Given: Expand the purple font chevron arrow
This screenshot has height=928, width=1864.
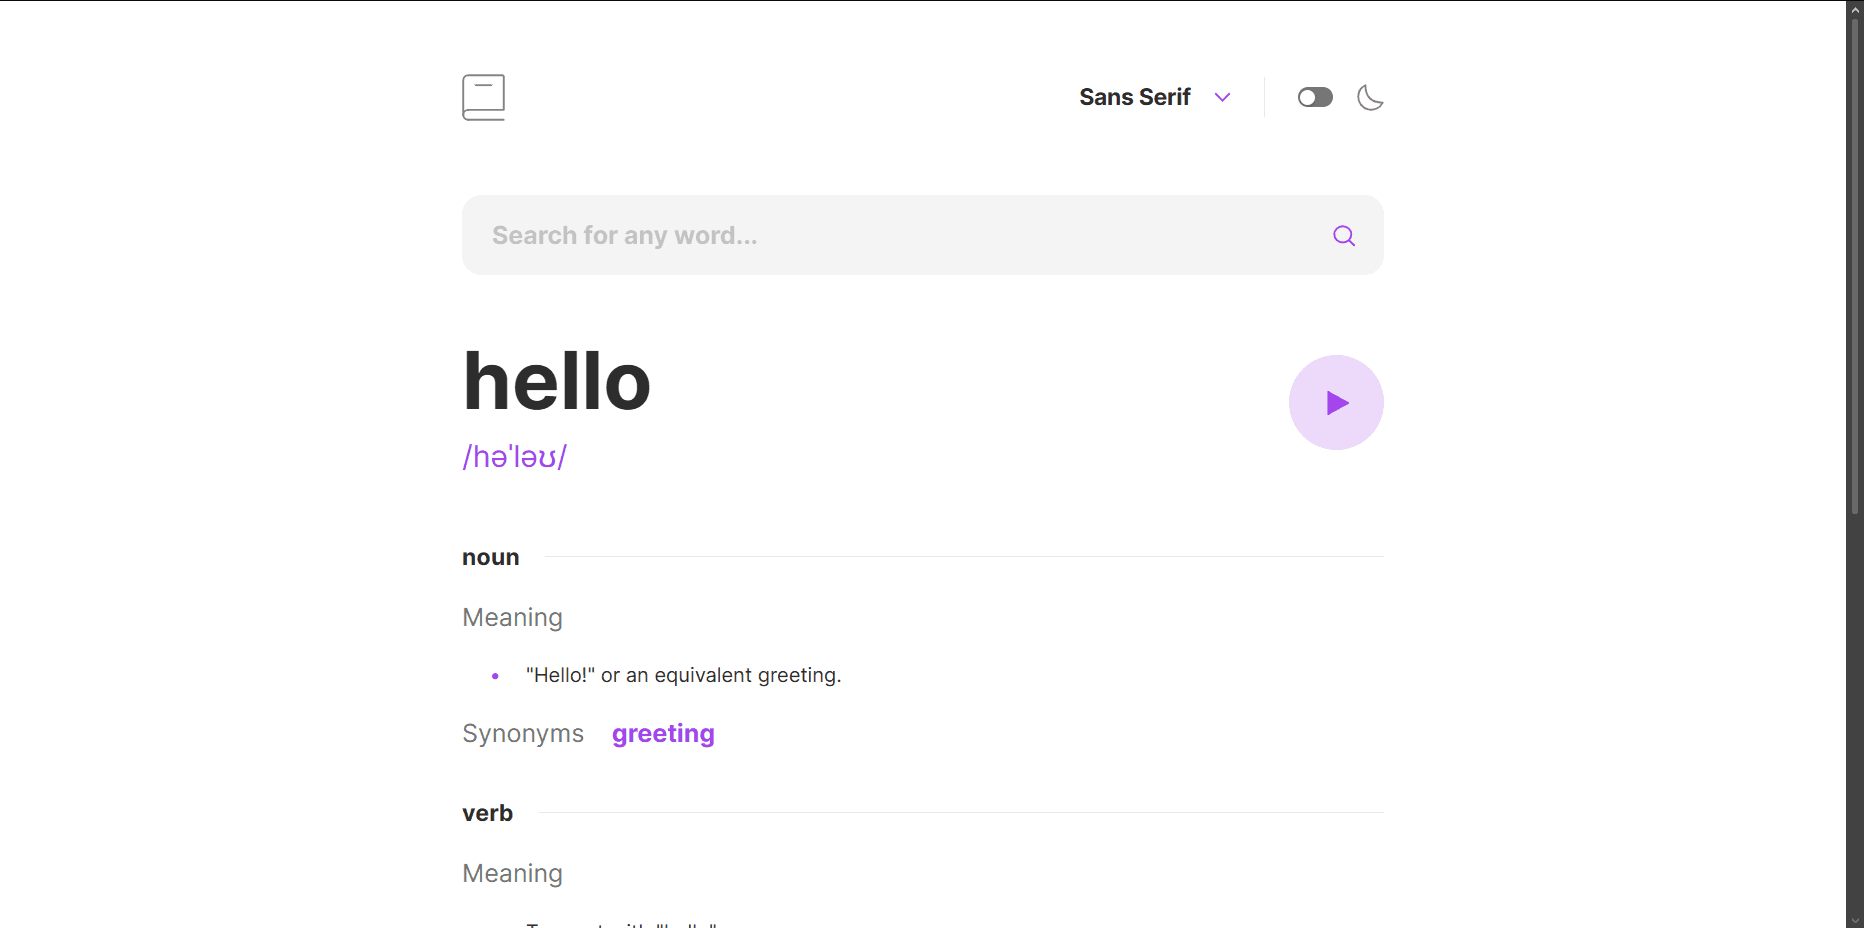Looking at the screenshot, I should pos(1222,97).
